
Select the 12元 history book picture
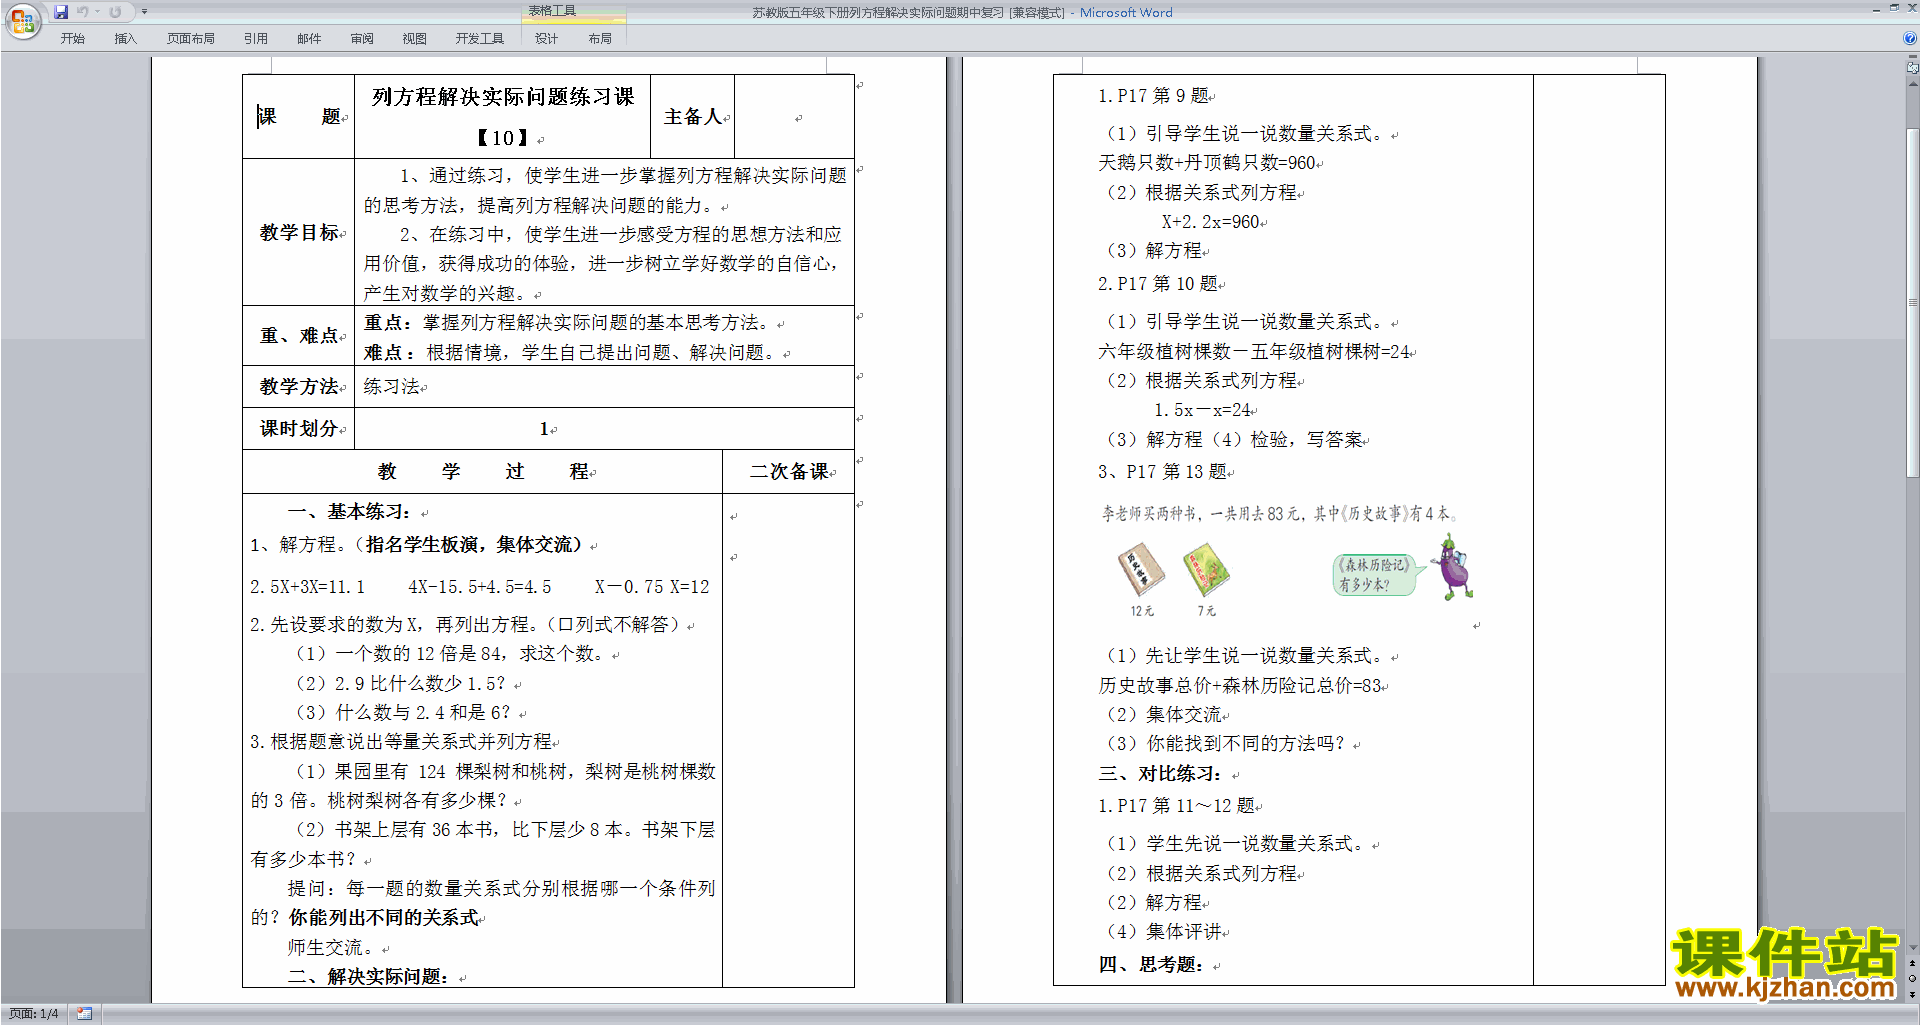(x=1141, y=570)
